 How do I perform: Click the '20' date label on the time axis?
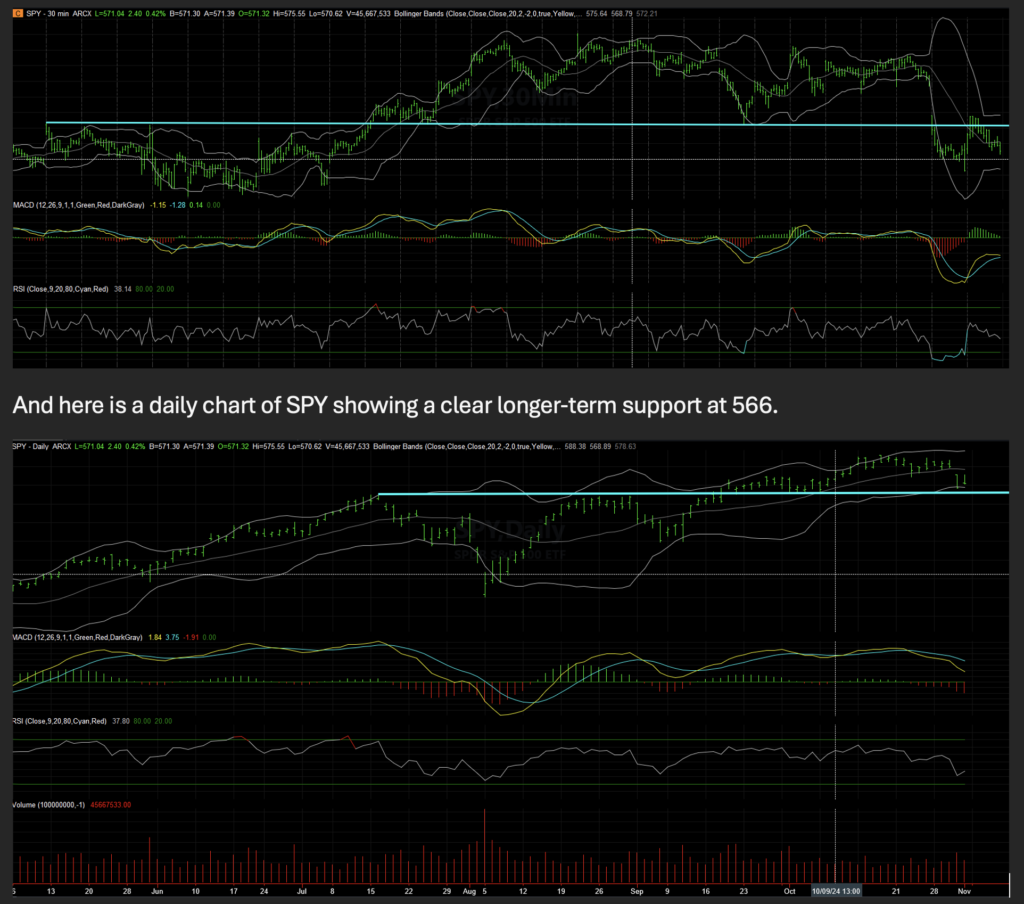click(89, 891)
